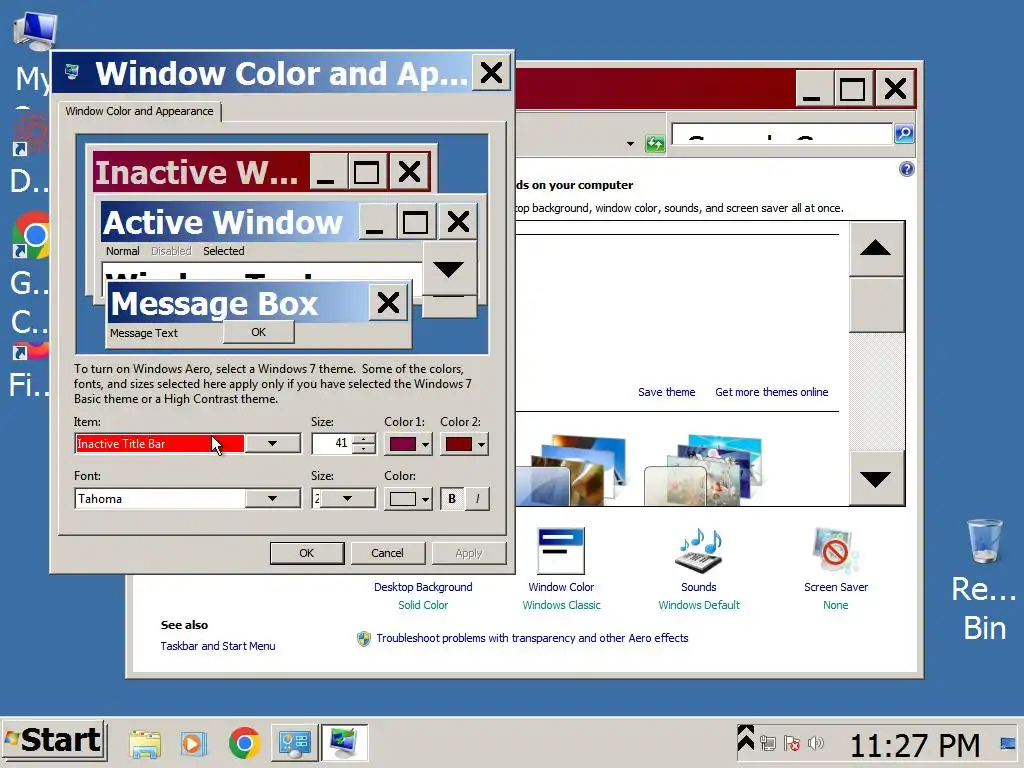Open the Sounds icon in Personalization
The width and height of the screenshot is (1024, 768).
point(699,551)
